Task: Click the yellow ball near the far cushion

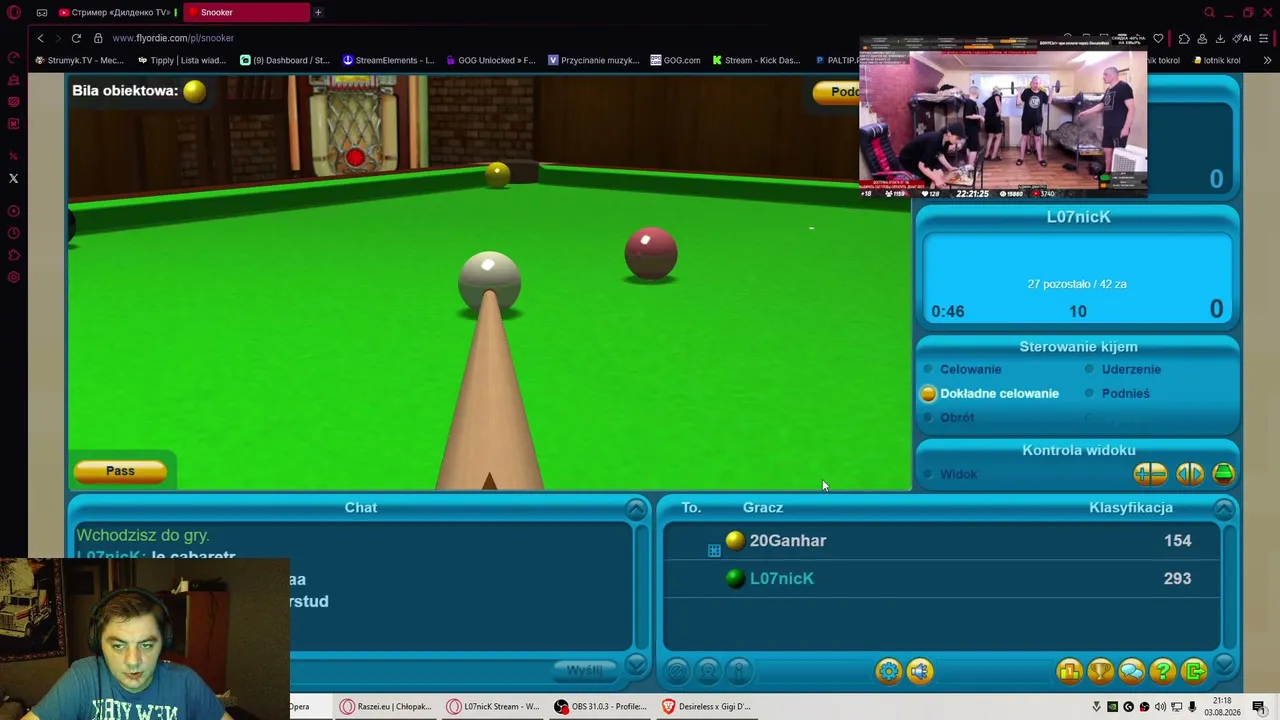Action: pos(497,174)
